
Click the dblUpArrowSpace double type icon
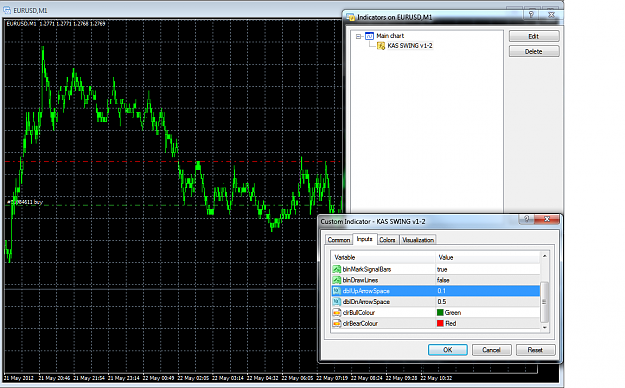[337, 291]
